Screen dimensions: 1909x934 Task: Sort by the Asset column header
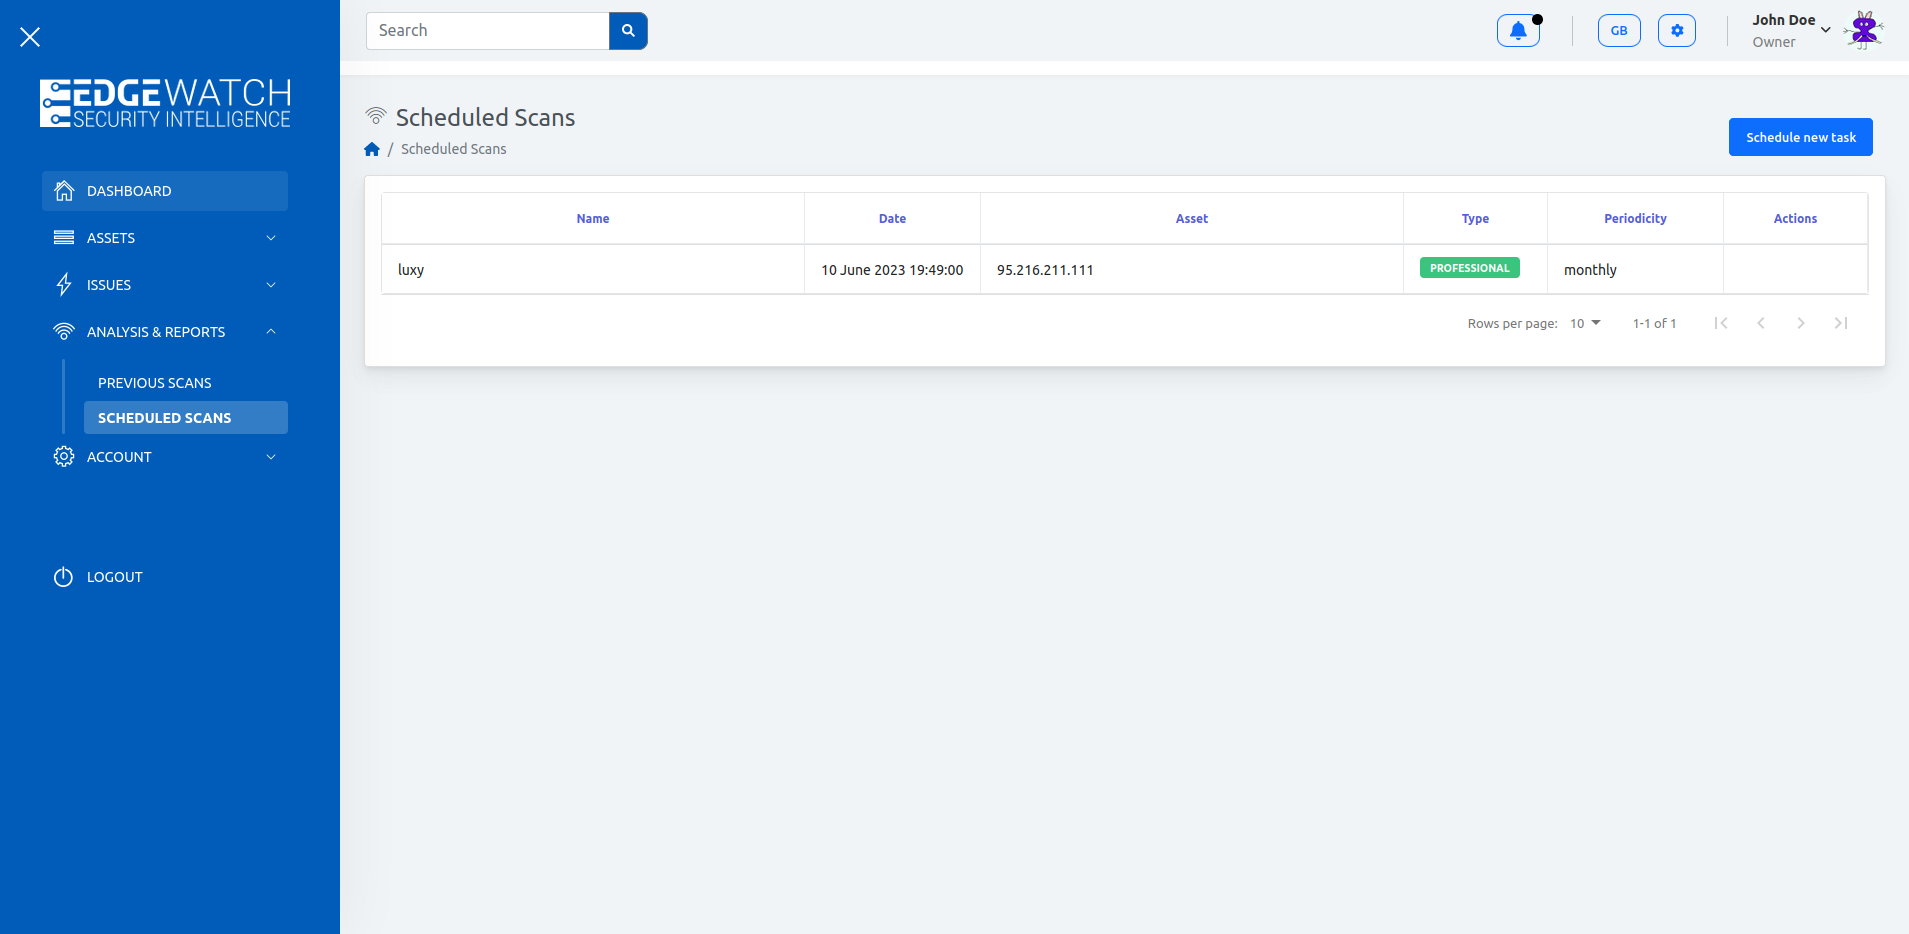1192,219
